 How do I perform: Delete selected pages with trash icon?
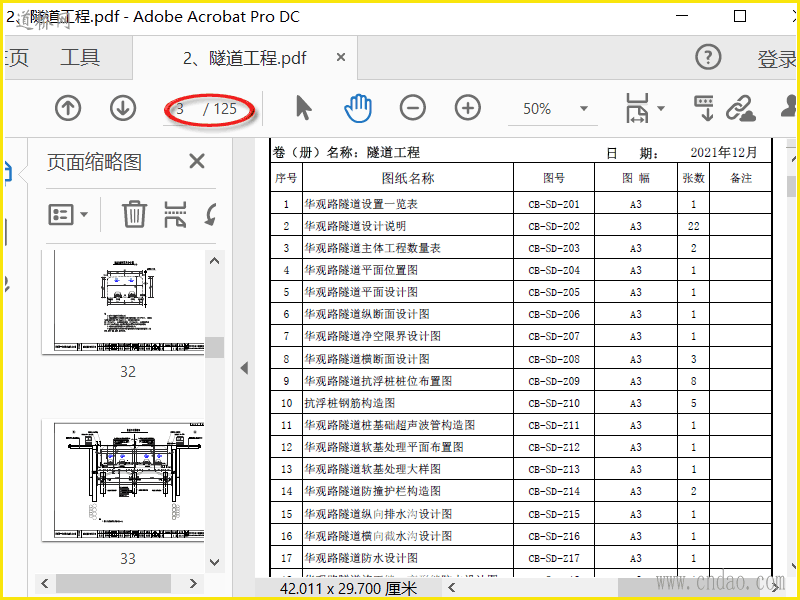click(x=134, y=214)
